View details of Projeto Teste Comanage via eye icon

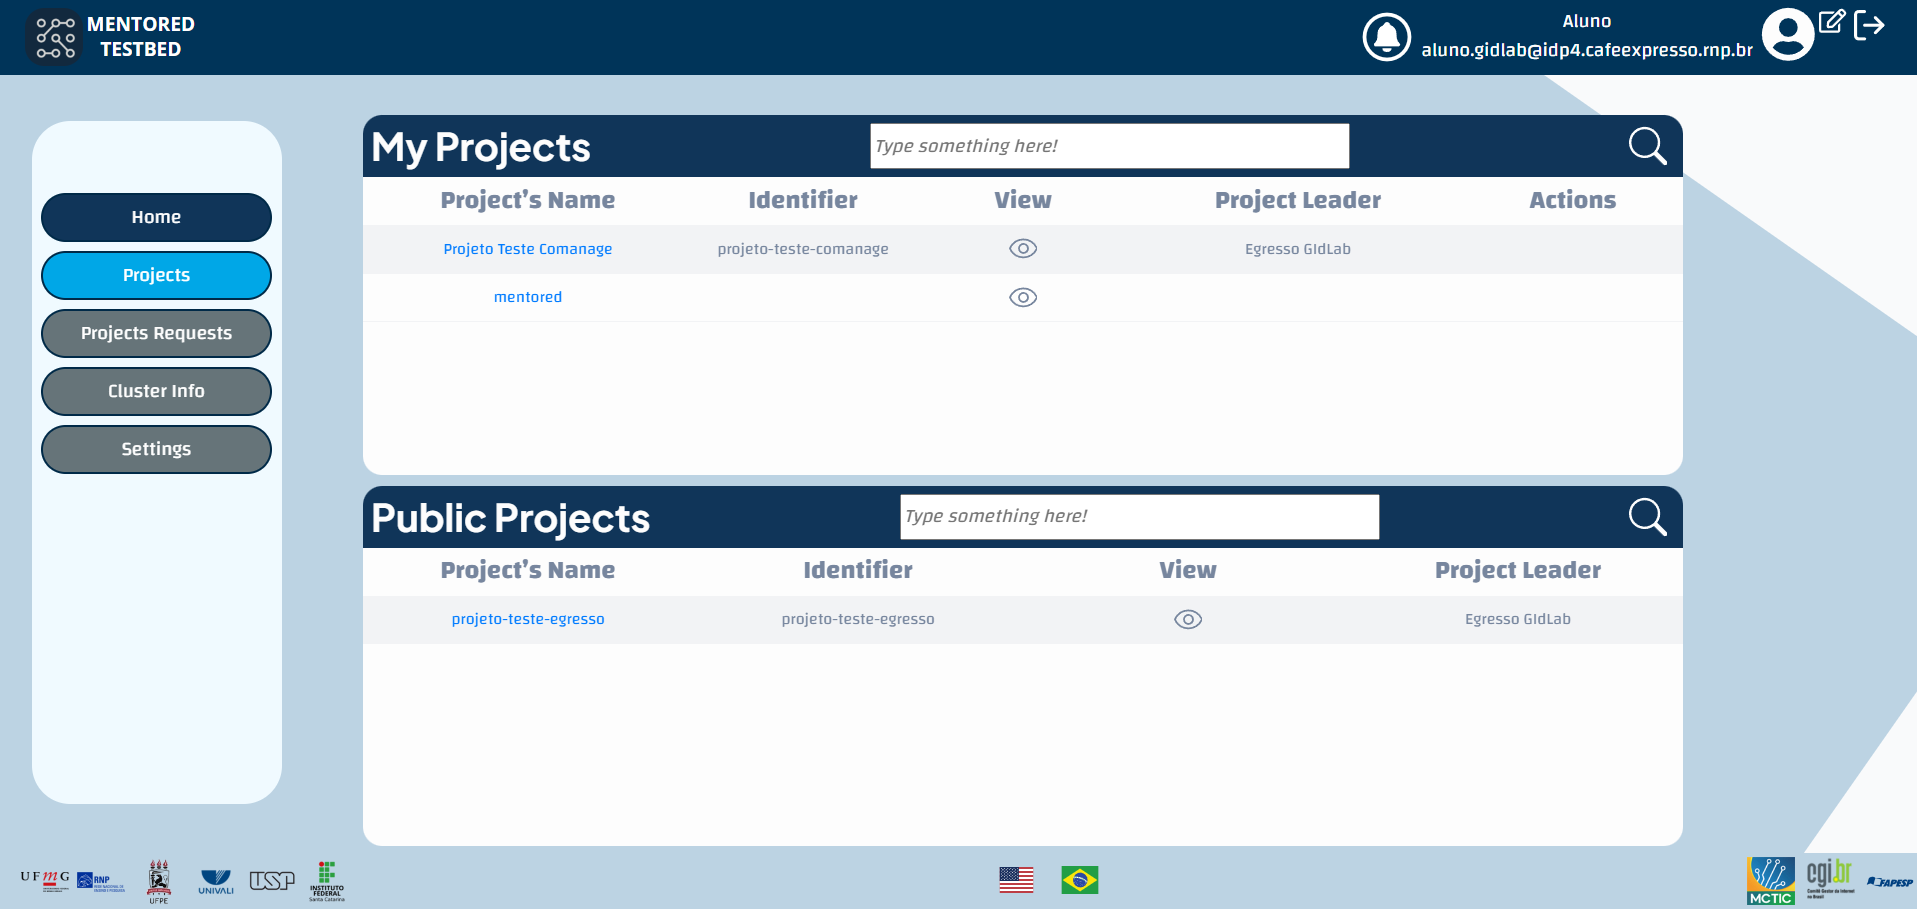[x=1022, y=248]
